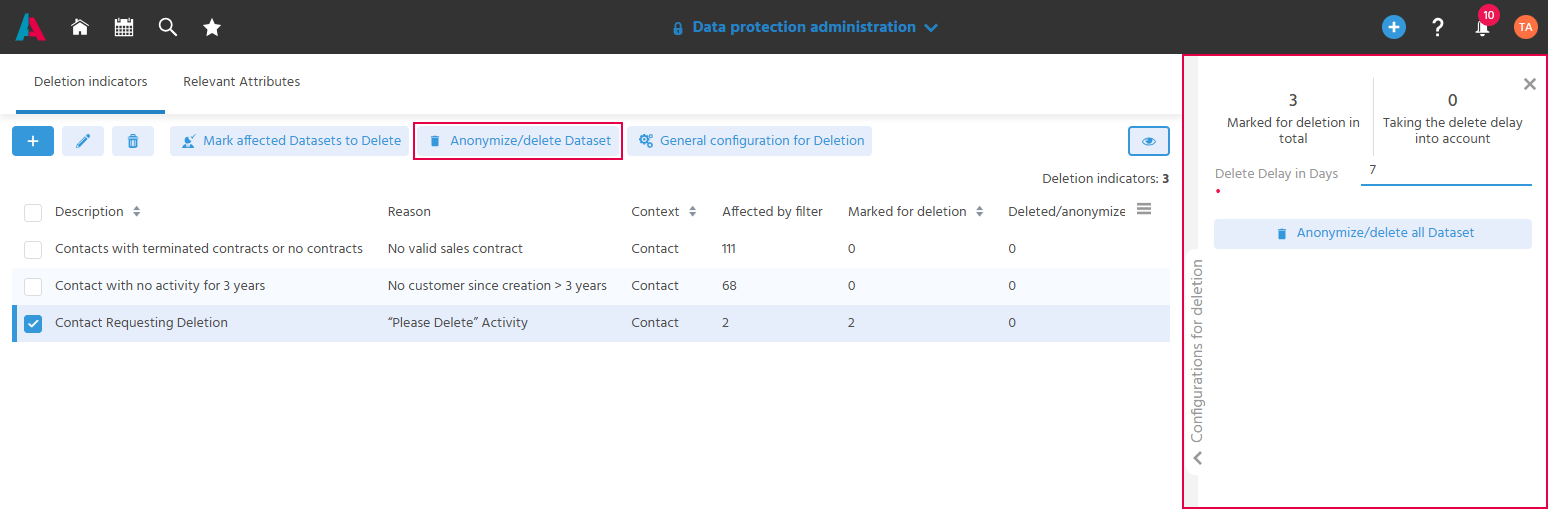Image resolution: width=1548 pixels, height=509 pixels.
Task: Open the calendar icon in top bar
Action: (x=124, y=28)
